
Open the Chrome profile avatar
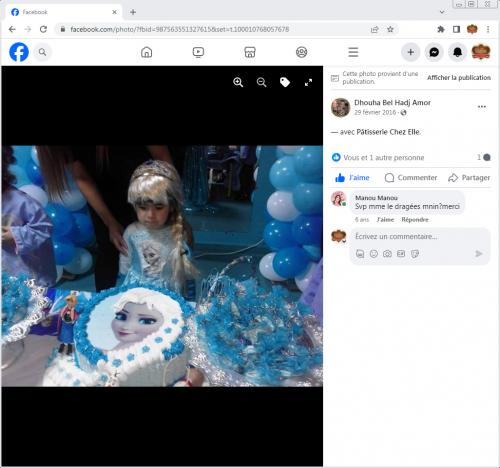472,29
